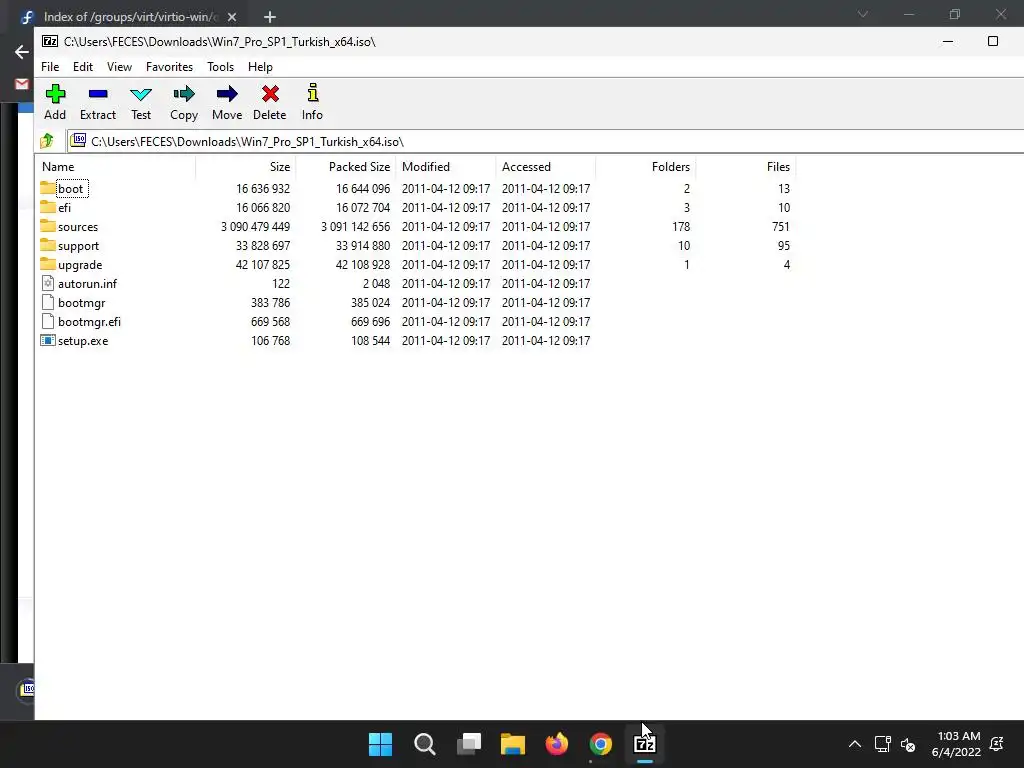This screenshot has height=768, width=1024.
Task: Open the Edit menu
Action: click(83, 67)
